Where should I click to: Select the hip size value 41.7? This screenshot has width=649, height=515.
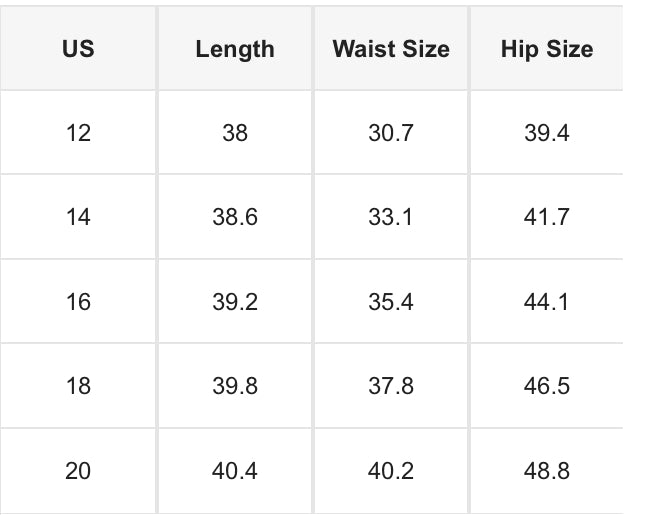pyautogui.click(x=547, y=217)
